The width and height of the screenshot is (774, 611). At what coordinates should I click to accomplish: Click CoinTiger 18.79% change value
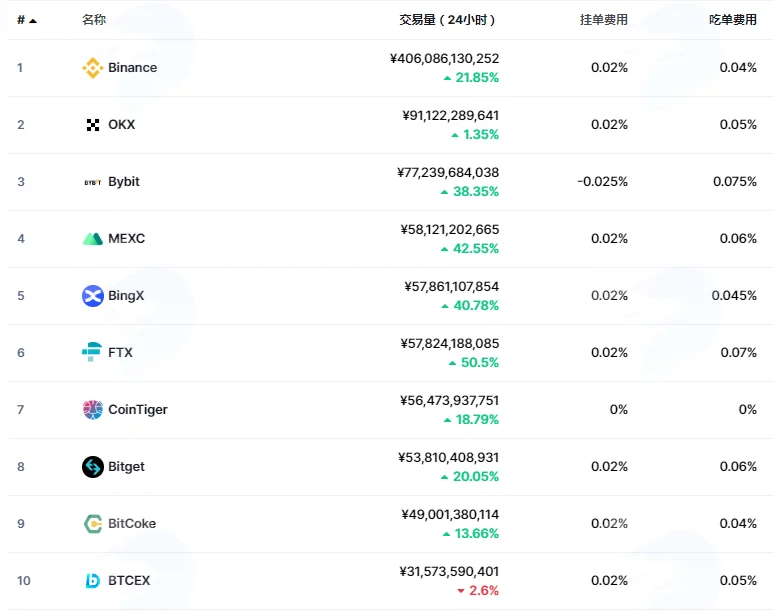tap(477, 420)
